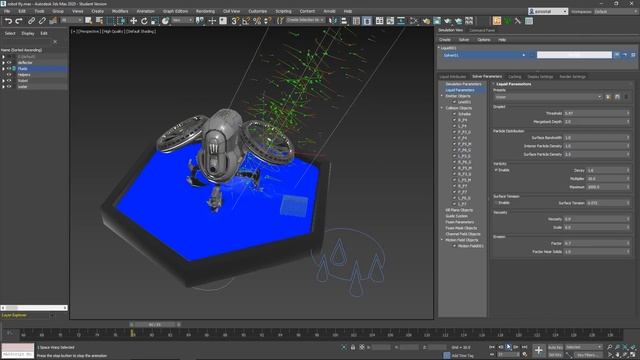Click the Use Pivot Point Center icon
The height and width of the screenshot is (360, 640).
[x=200, y=21]
